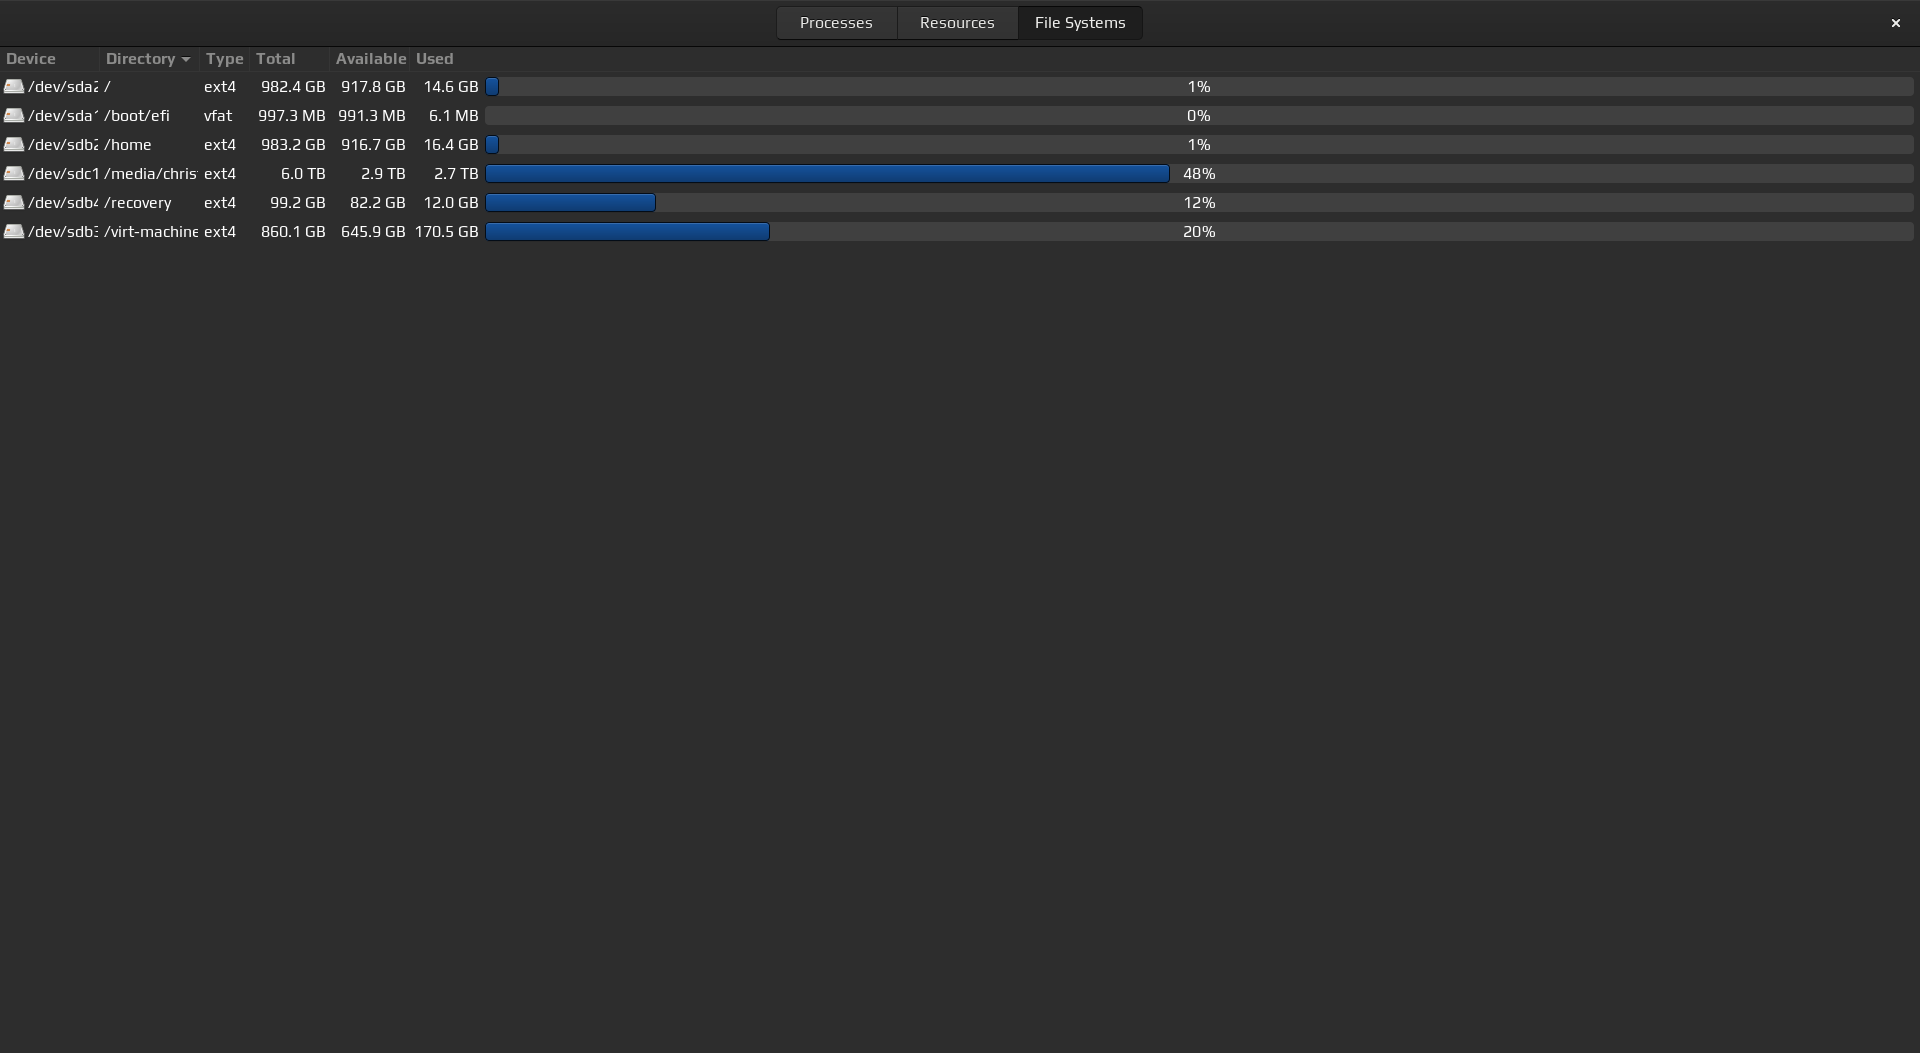Switch to the Processes tab
This screenshot has width=1920, height=1053.
click(836, 23)
